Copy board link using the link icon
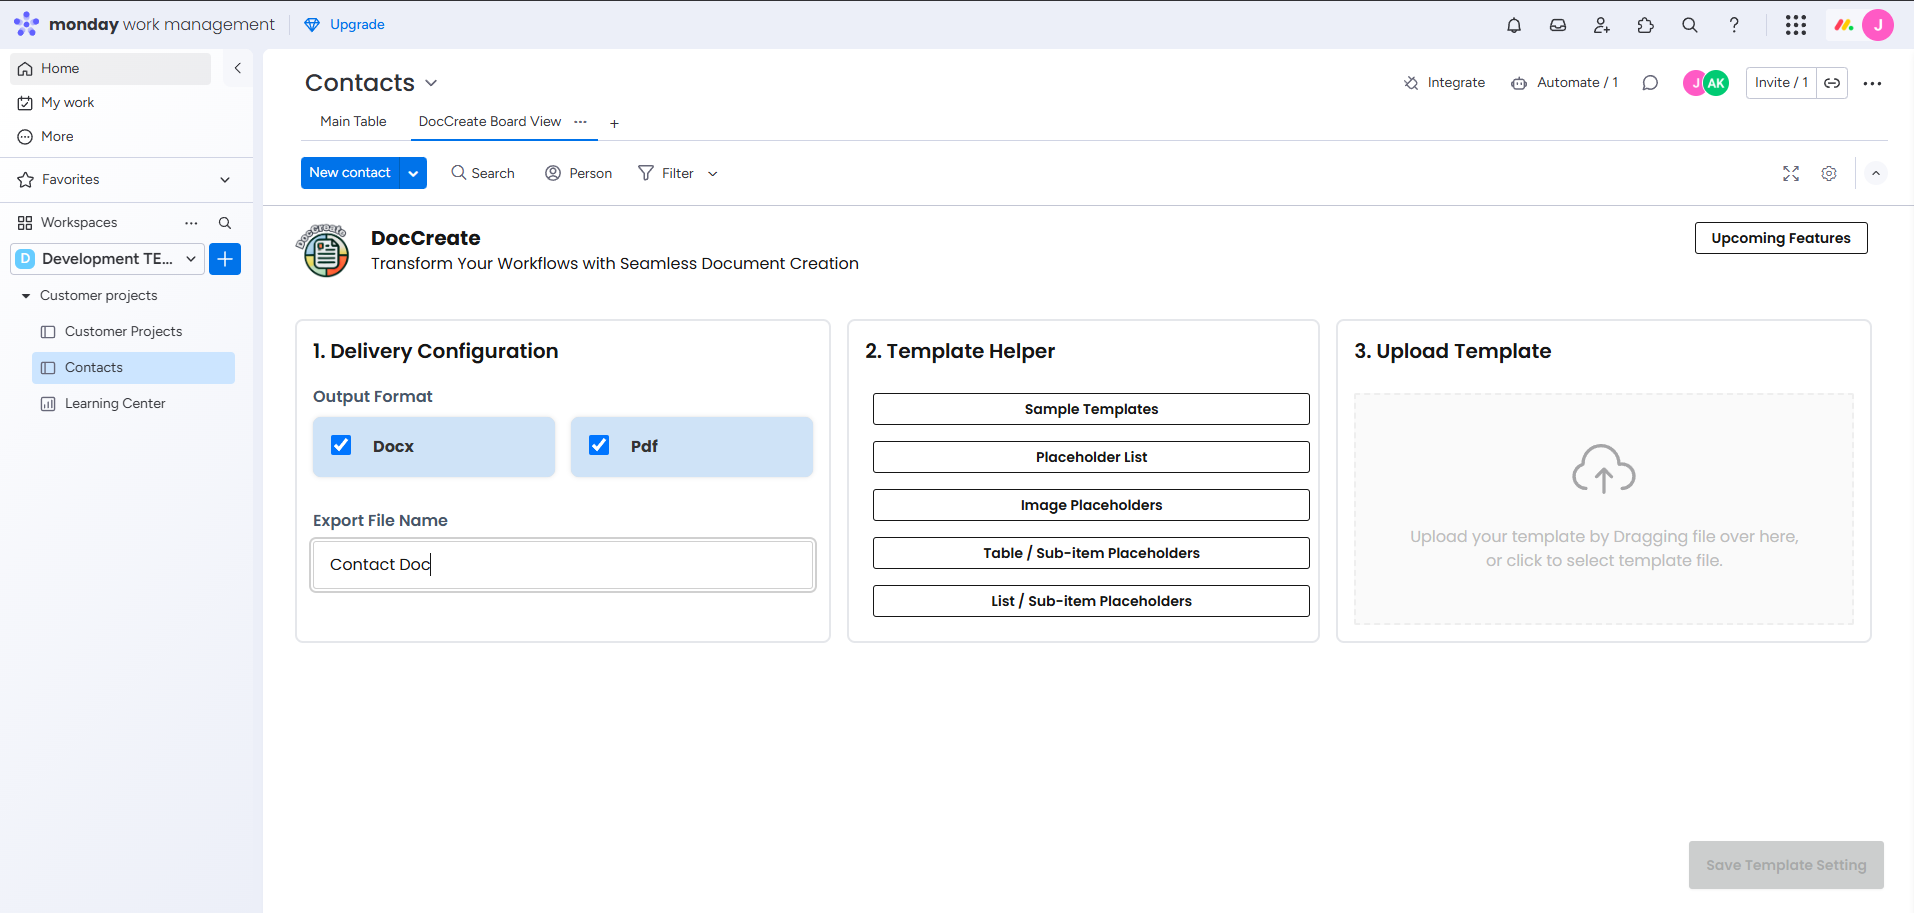The image size is (1914, 913). pos(1832,83)
